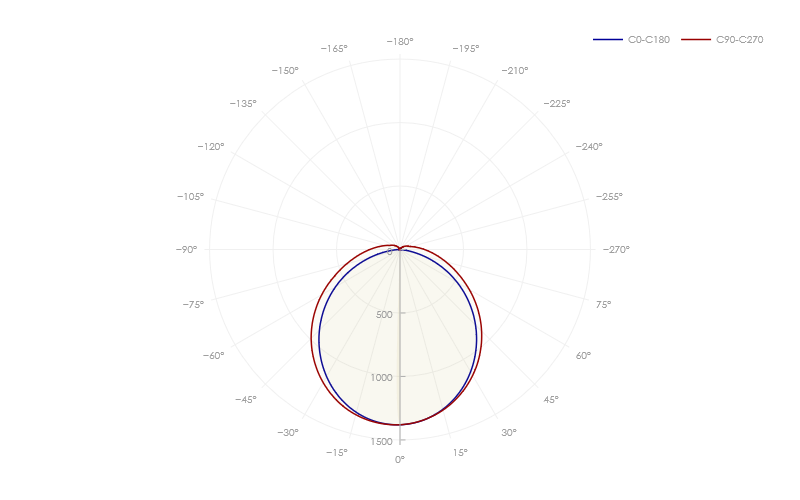Click the negative −45° angle label
The height and width of the screenshot is (500, 800).
[x=245, y=399]
